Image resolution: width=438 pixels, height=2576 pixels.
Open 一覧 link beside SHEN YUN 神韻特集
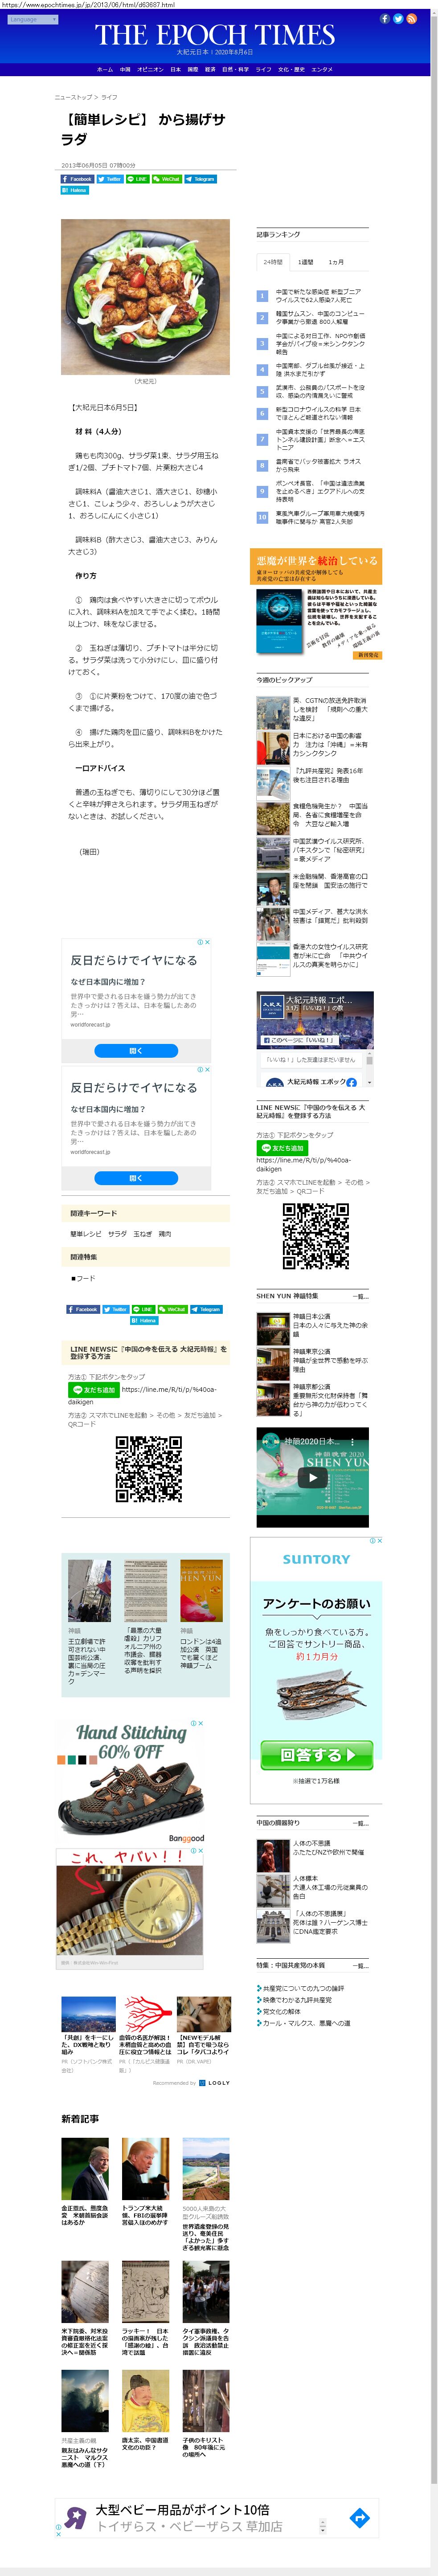coord(361,1296)
